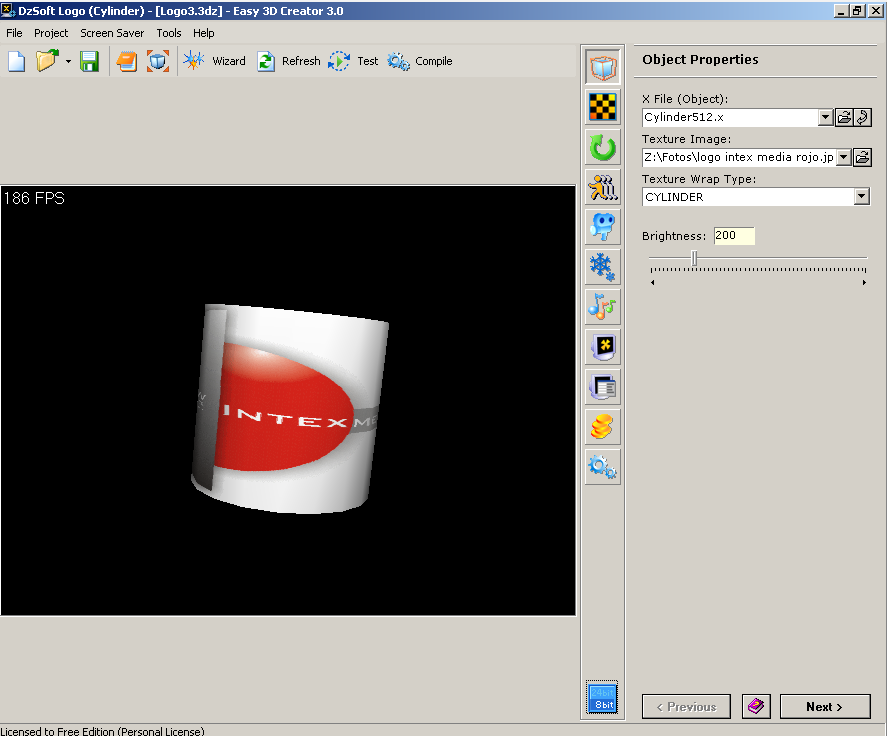Image resolution: width=887 pixels, height=736 pixels.
Task: Click the "186 FPS" counter text
Action: click(34, 198)
